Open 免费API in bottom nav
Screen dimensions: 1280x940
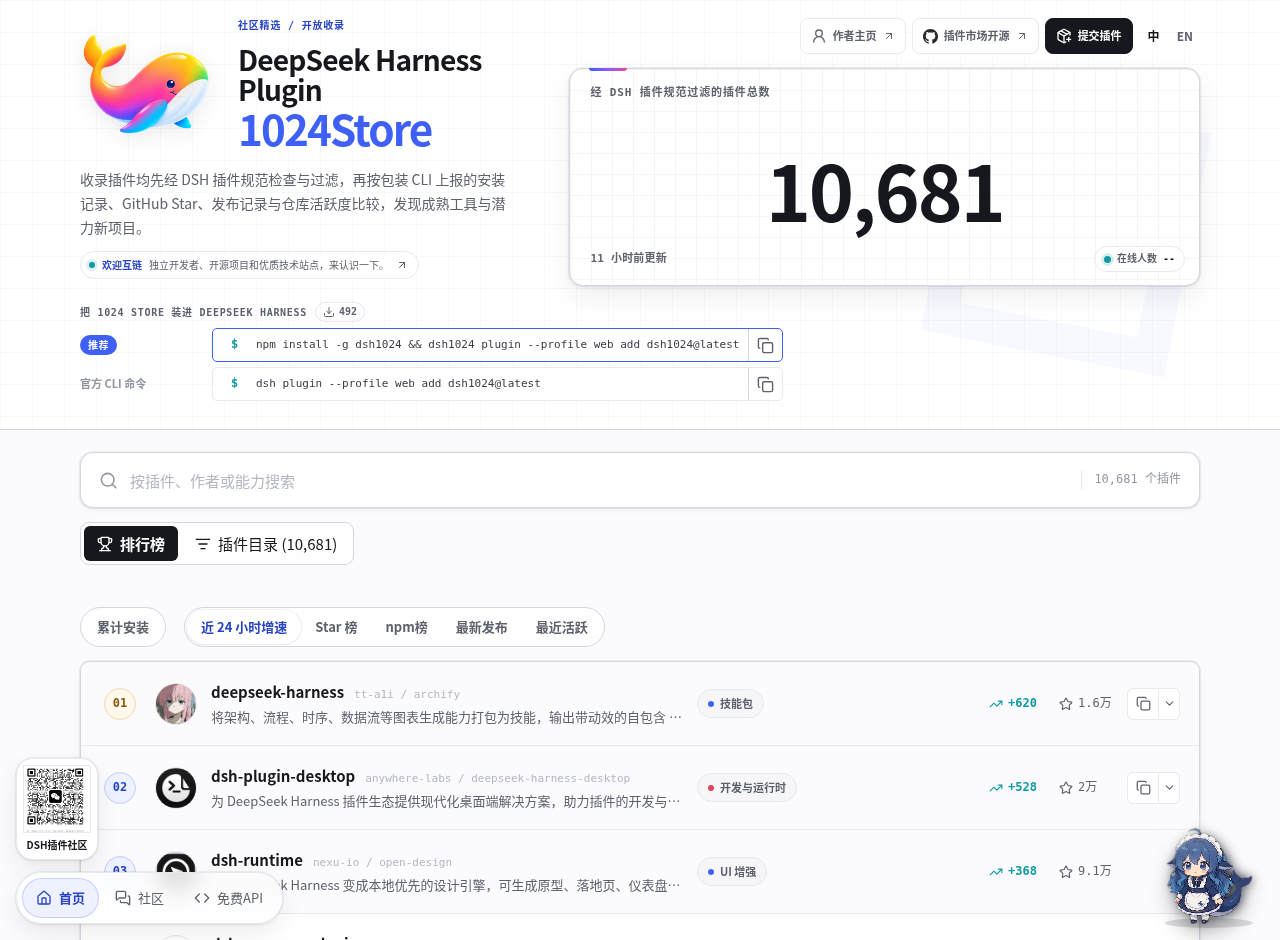pos(229,898)
